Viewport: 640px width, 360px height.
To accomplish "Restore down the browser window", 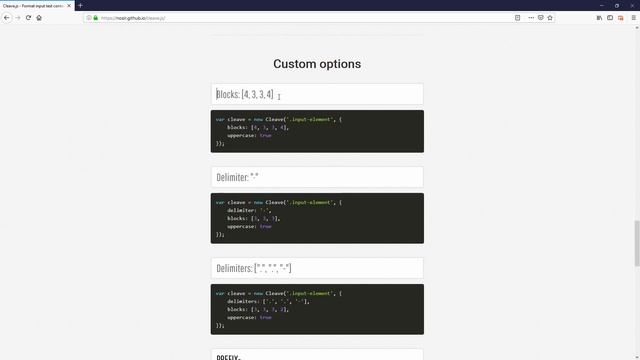I will 617,6.
